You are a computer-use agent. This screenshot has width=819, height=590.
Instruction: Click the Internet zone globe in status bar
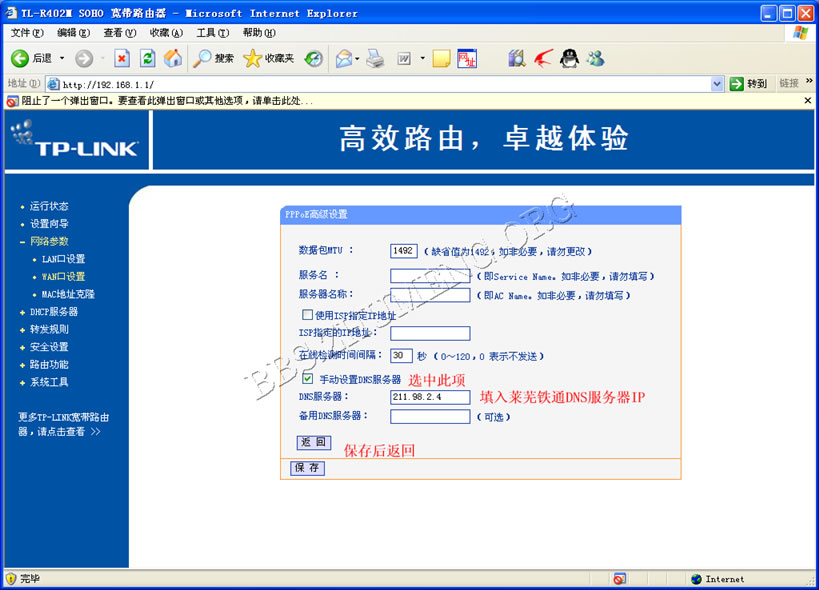696,579
